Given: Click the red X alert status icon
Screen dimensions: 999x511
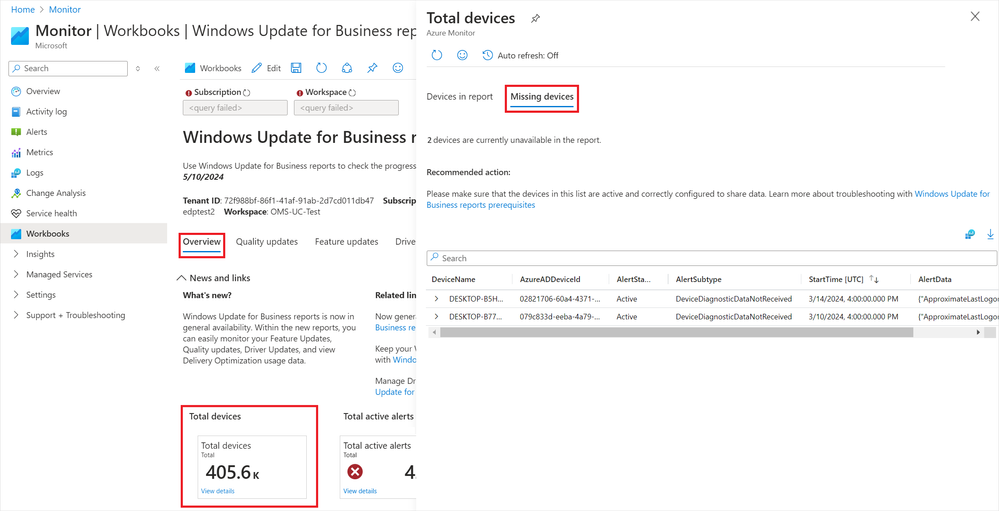Looking at the screenshot, I should [356, 472].
